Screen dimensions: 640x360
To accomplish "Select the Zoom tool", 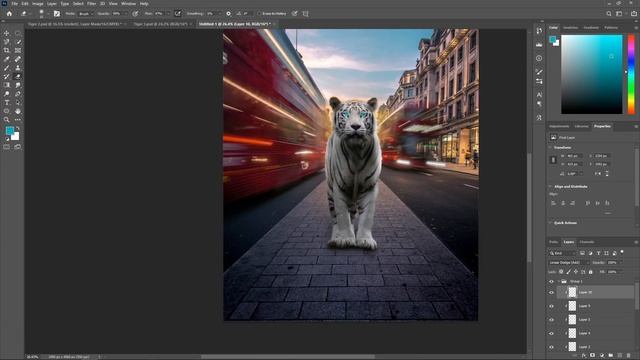I will [x=7, y=120].
